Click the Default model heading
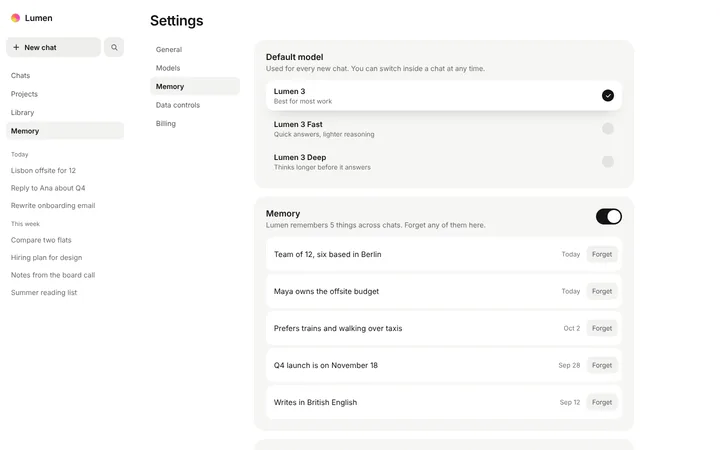The height and width of the screenshot is (450, 720). 294,57
